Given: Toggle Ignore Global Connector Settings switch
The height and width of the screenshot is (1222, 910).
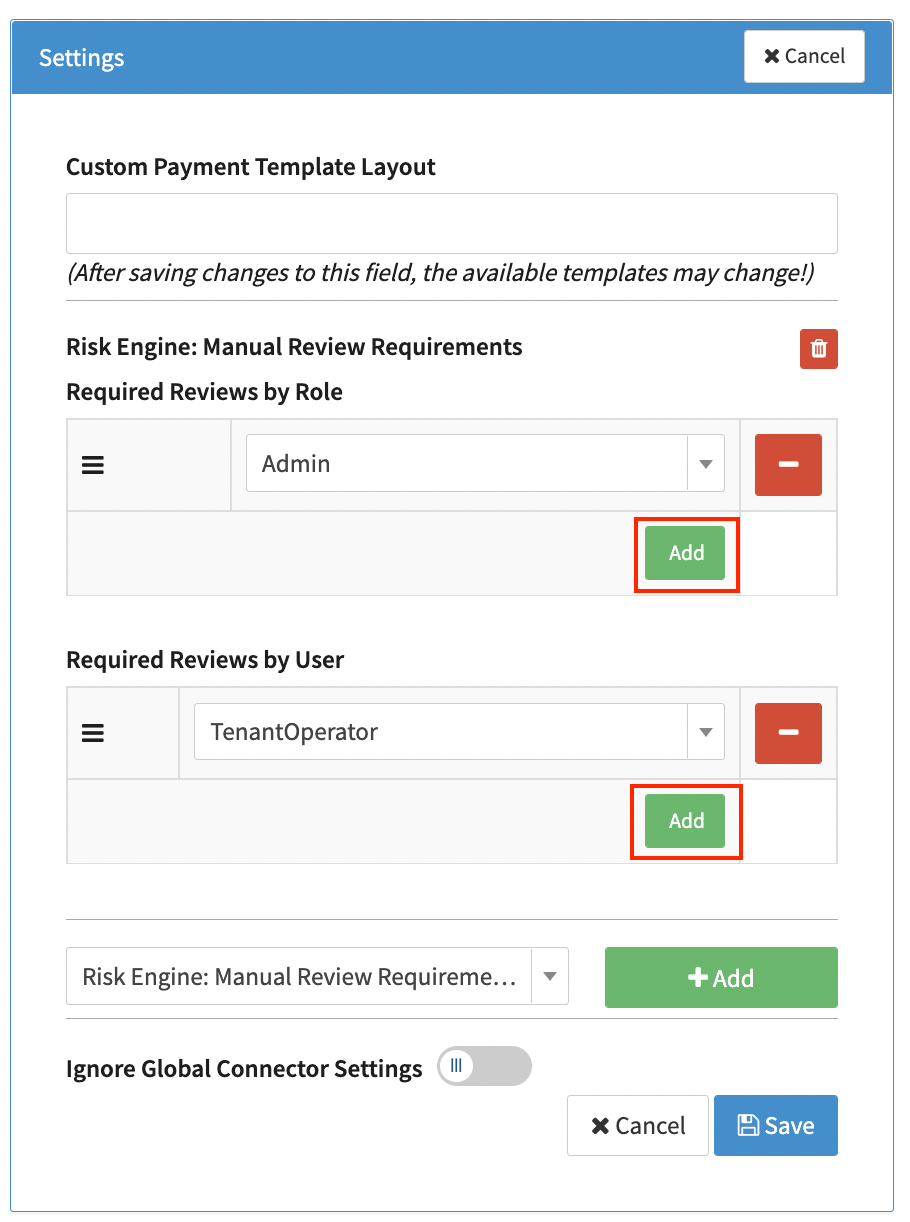Looking at the screenshot, I should pyautogui.click(x=484, y=1066).
